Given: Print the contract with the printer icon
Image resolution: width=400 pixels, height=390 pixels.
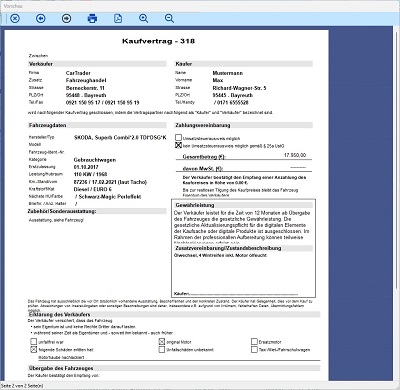Looking at the screenshot, I should [x=92, y=18].
